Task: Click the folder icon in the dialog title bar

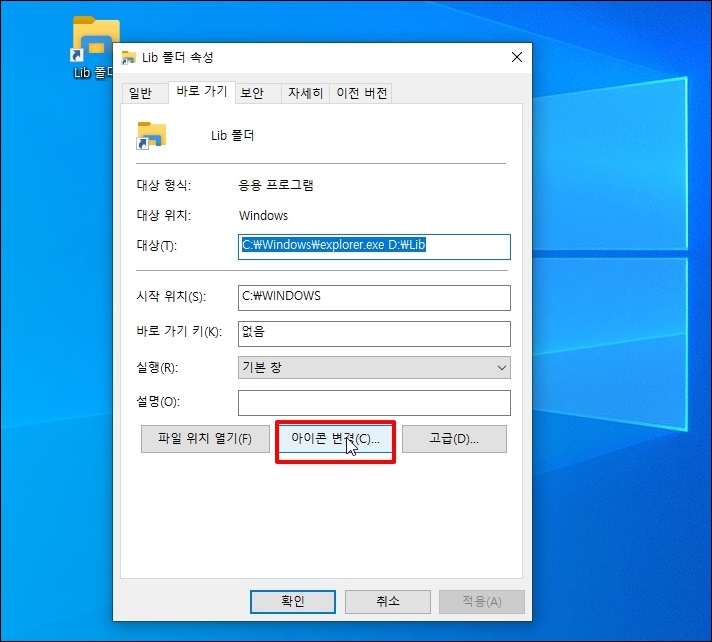Action: pyautogui.click(x=129, y=58)
